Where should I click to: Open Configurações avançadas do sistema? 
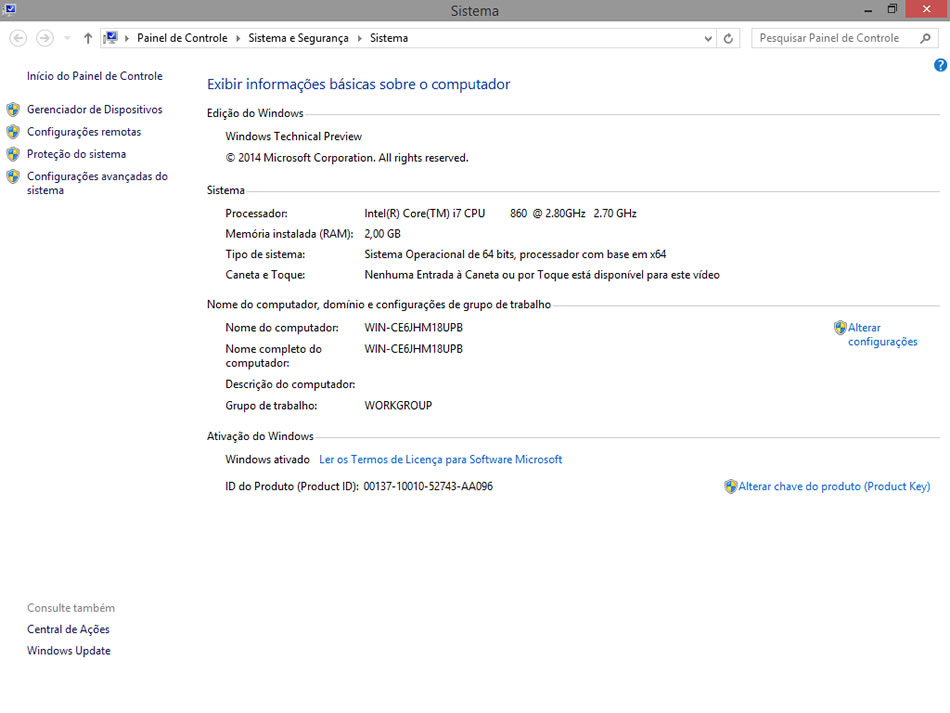(97, 183)
